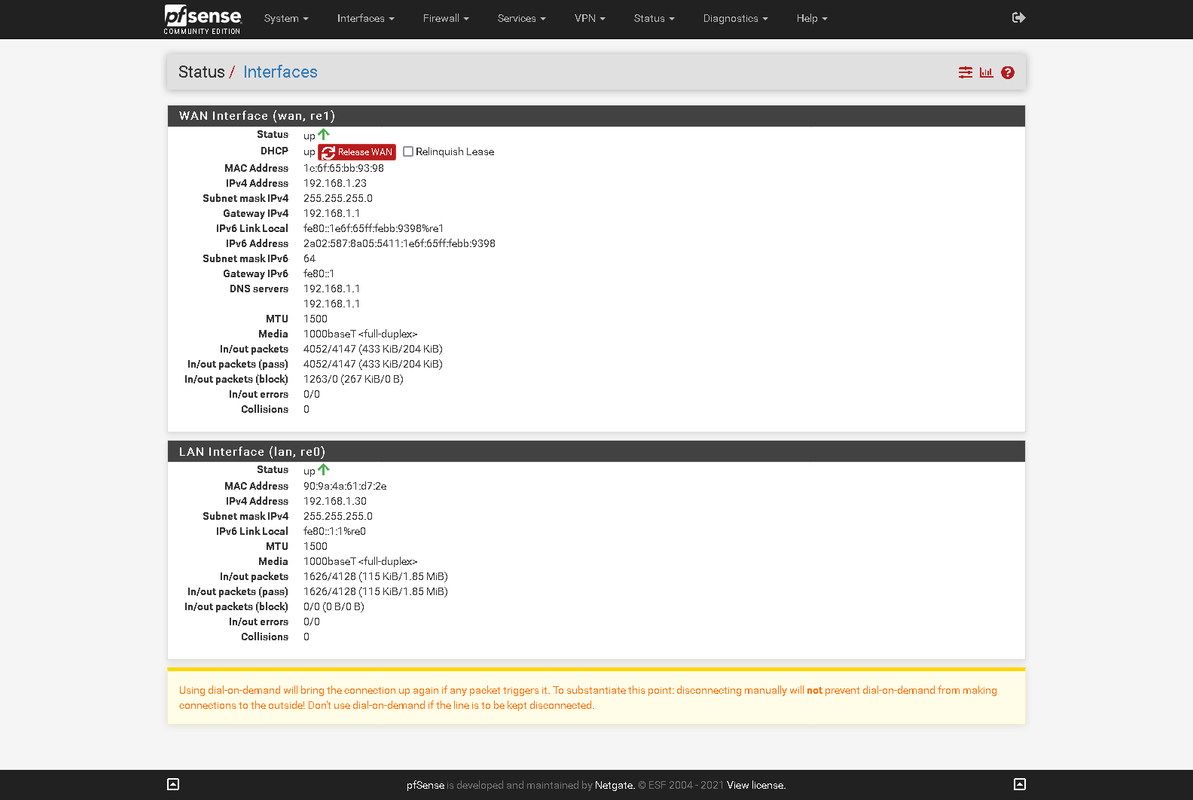Select WAN In/out packets 4052/4147 value
The width and height of the screenshot is (1193, 800).
click(373, 349)
